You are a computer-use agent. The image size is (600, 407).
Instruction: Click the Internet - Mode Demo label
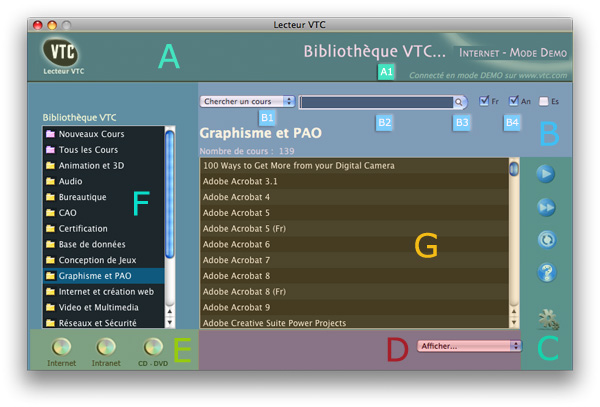click(513, 53)
